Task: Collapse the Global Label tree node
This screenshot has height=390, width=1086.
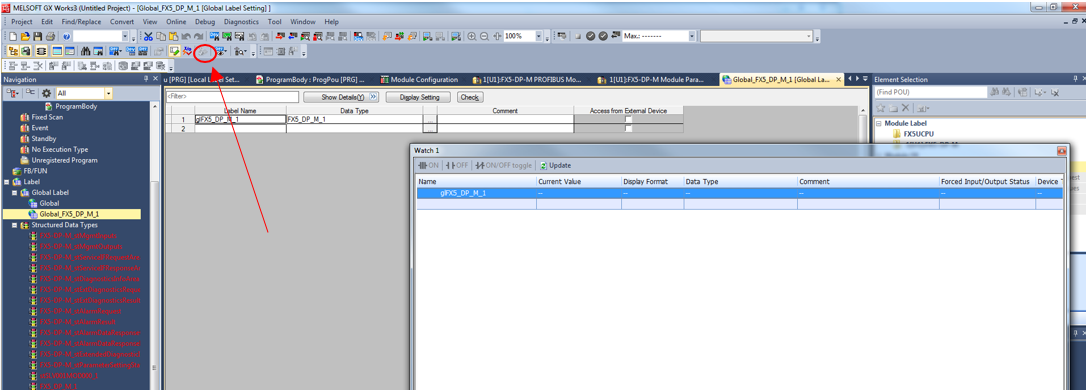Action: pyautogui.click(x=15, y=193)
